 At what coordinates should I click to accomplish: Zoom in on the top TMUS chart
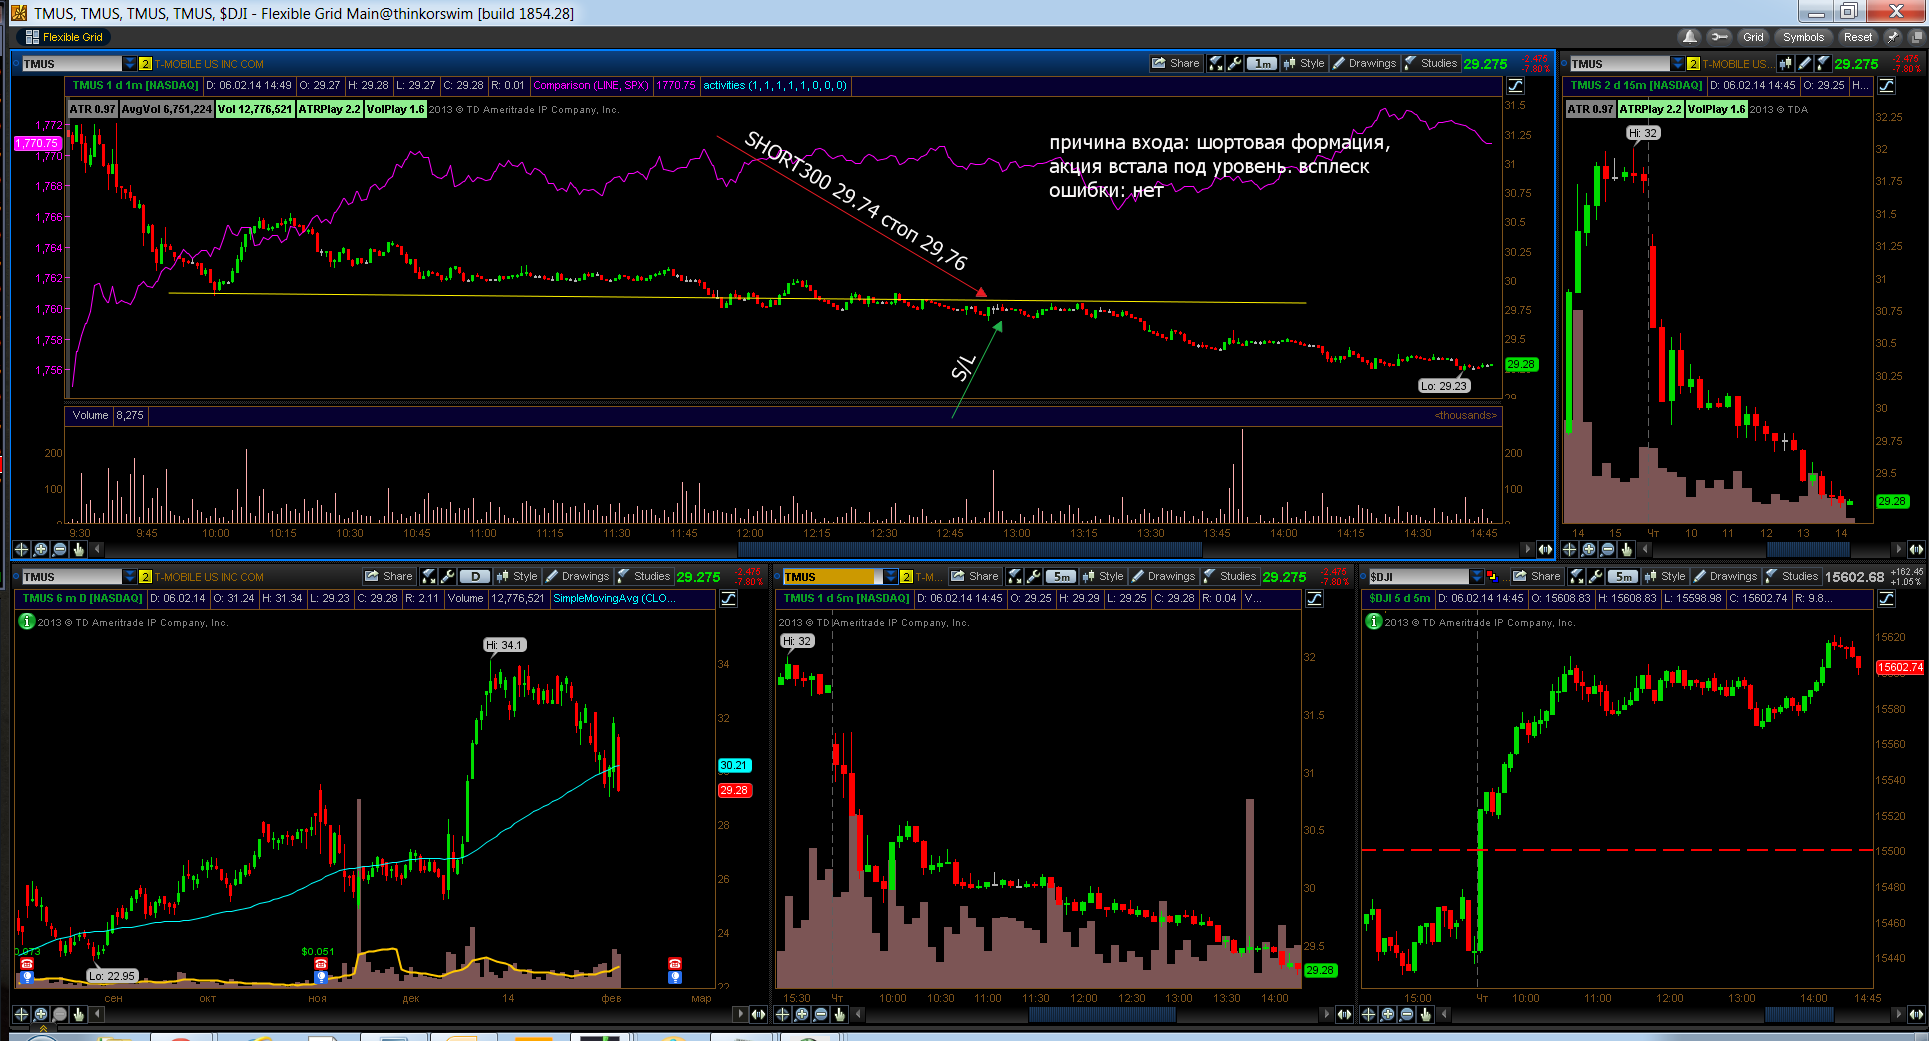[x=40, y=549]
